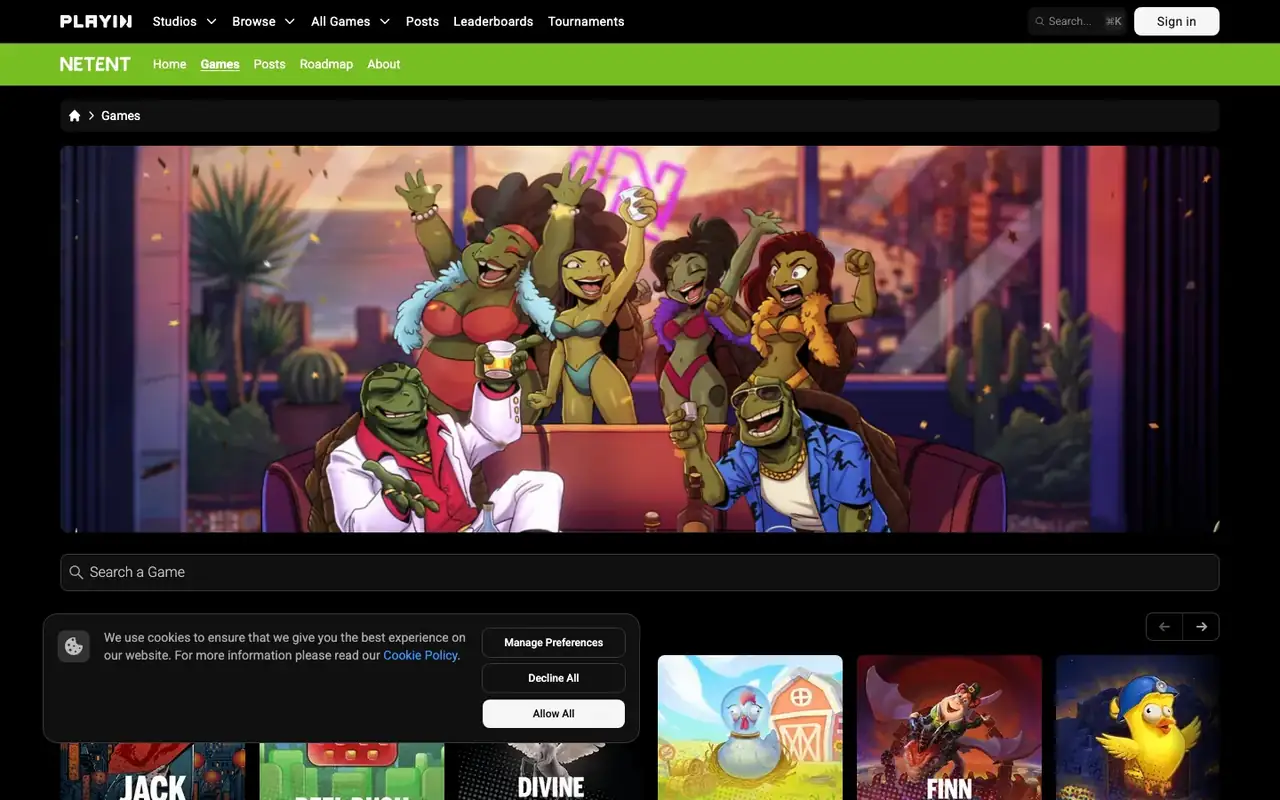
Task: Click the home breadcrumb icon
Action: pos(74,116)
